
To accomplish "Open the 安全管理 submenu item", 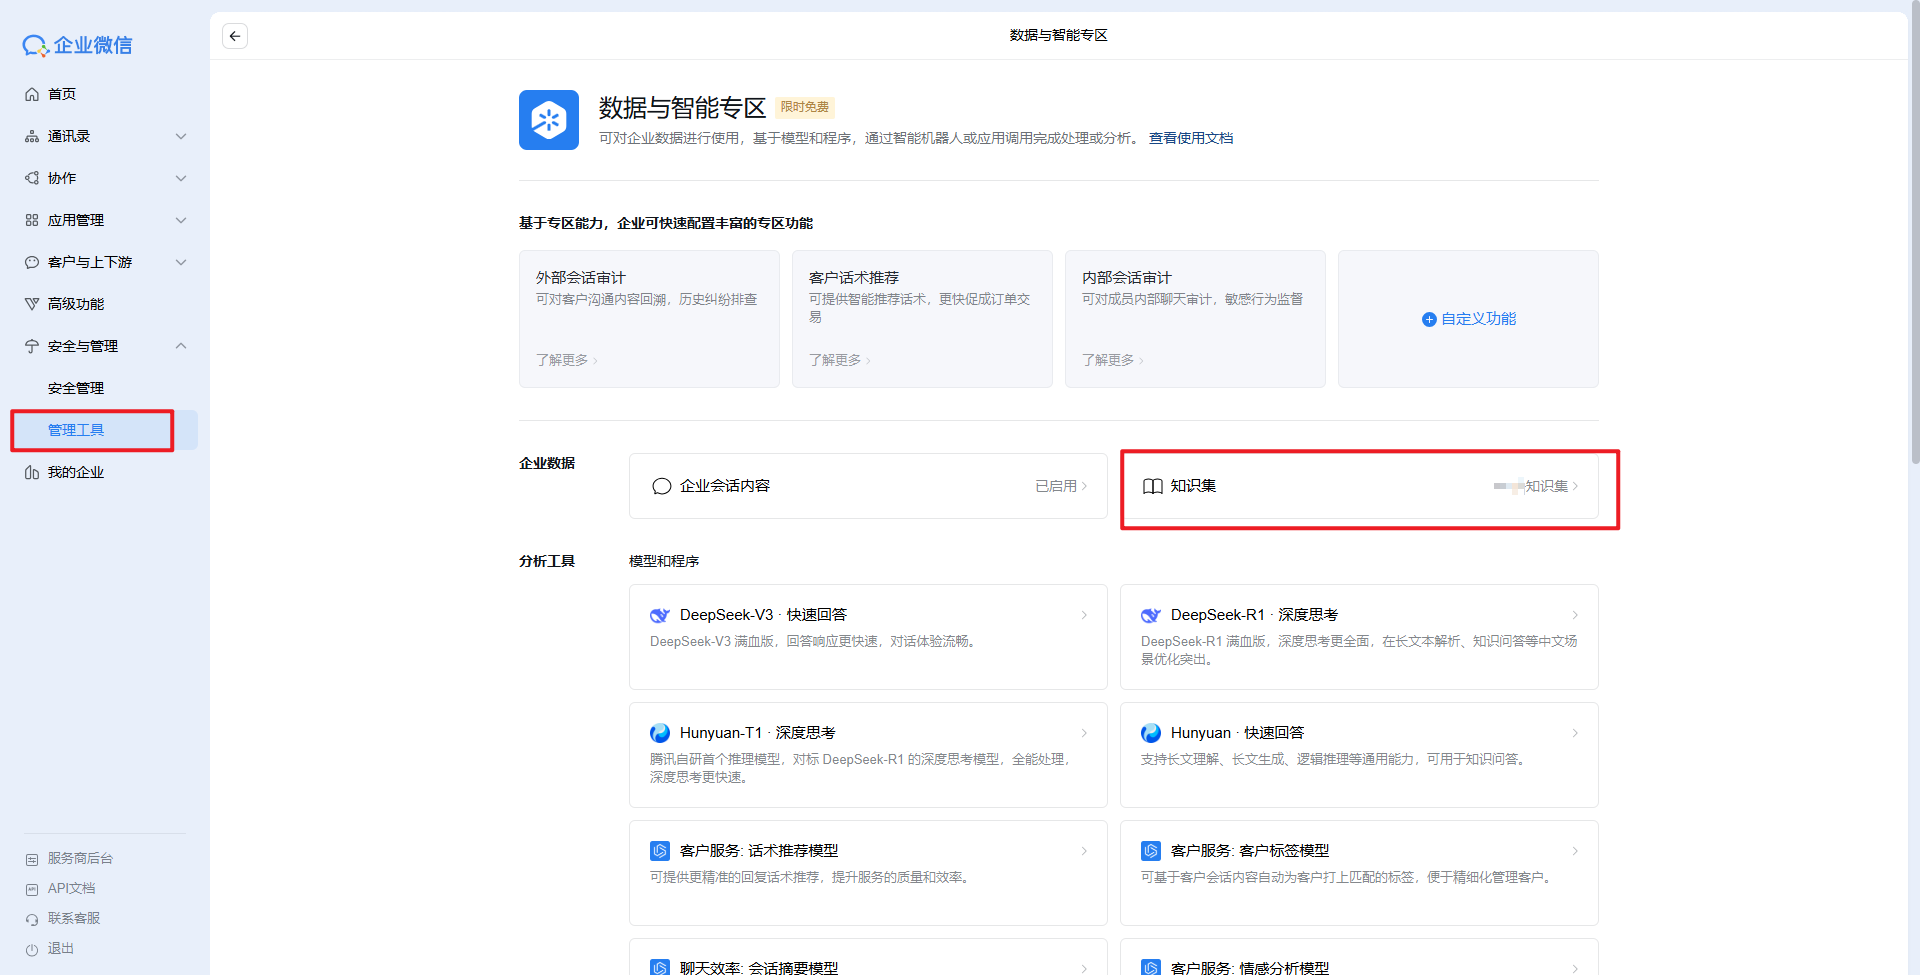I will pyautogui.click(x=76, y=388).
